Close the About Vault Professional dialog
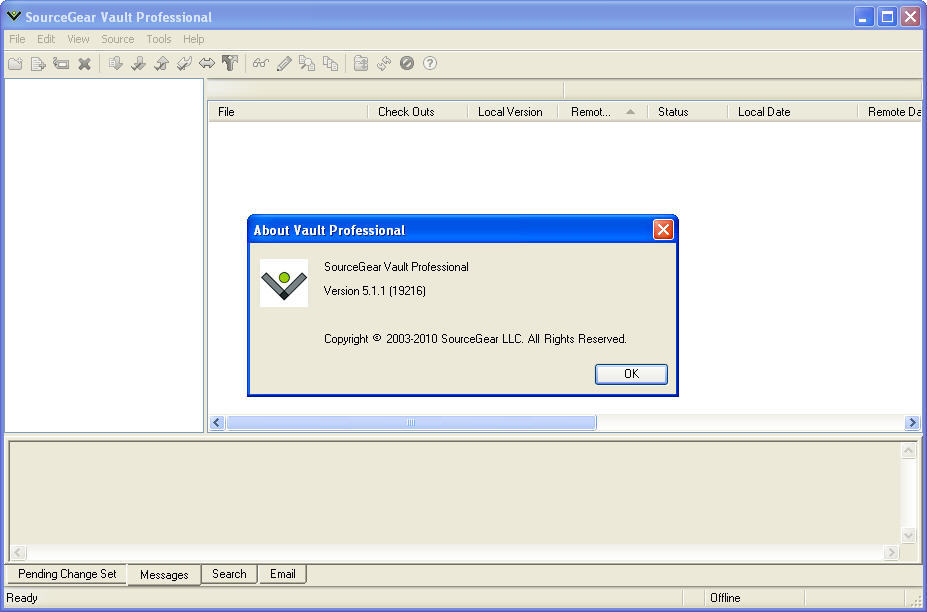The width and height of the screenshot is (927, 612). tap(663, 229)
